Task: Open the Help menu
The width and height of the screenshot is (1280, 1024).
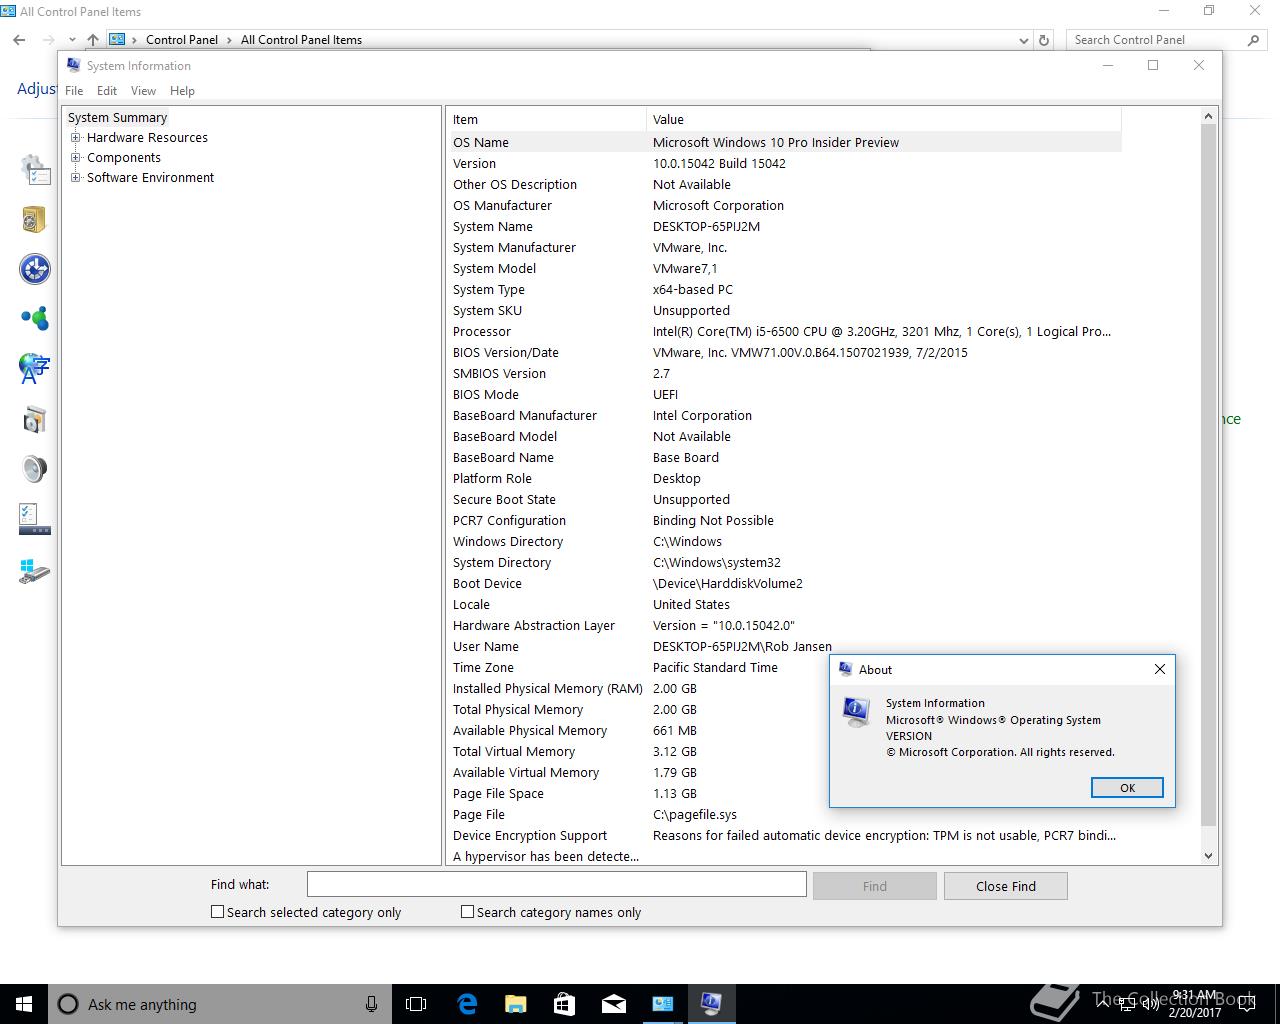Action: [x=182, y=91]
